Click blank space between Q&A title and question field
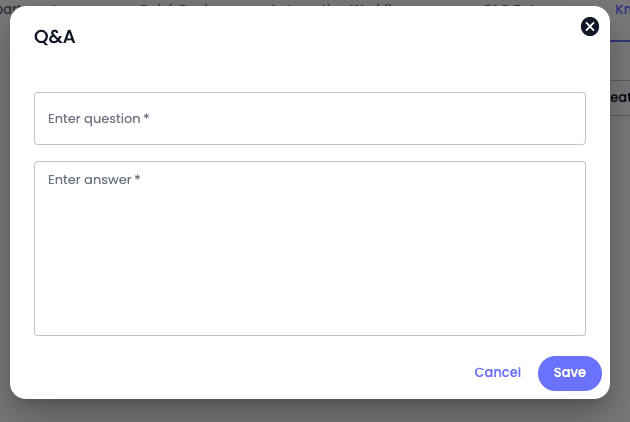 point(310,69)
